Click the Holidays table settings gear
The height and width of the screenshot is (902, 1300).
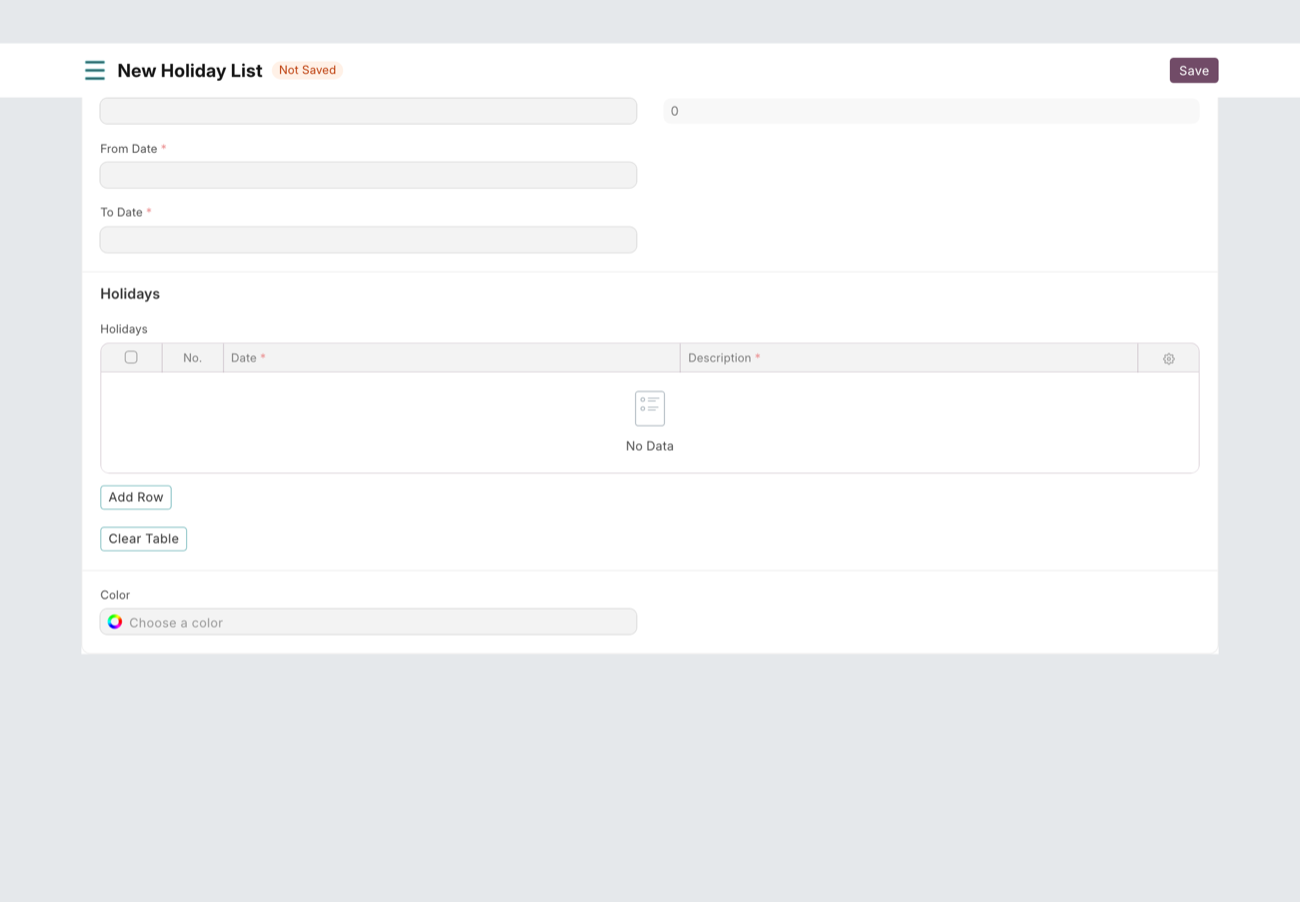(x=1168, y=358)
